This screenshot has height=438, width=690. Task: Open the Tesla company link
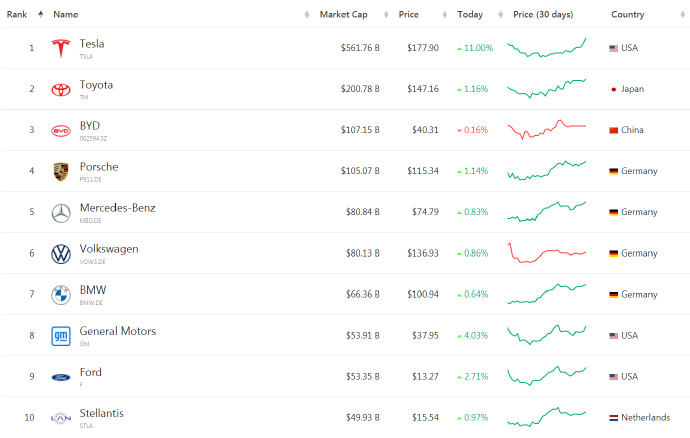(x=92, y=44)
